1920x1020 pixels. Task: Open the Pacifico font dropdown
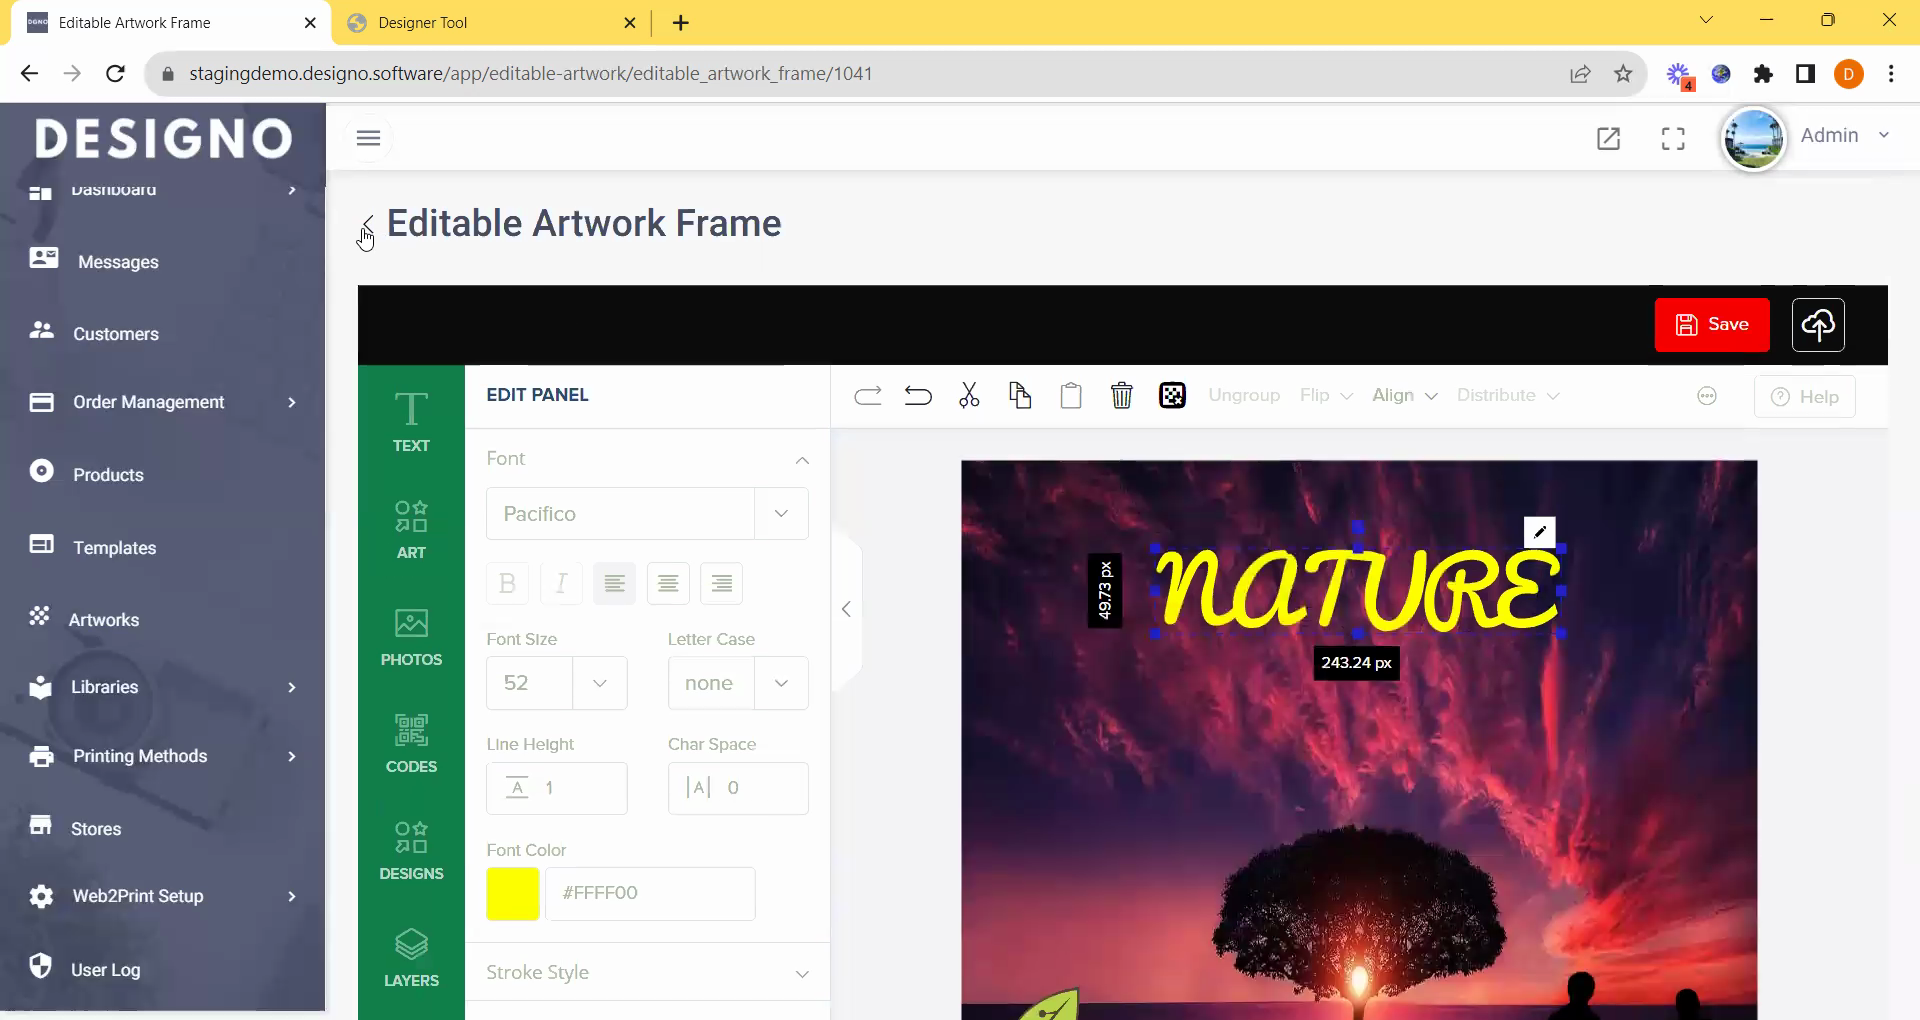[647, 514]
